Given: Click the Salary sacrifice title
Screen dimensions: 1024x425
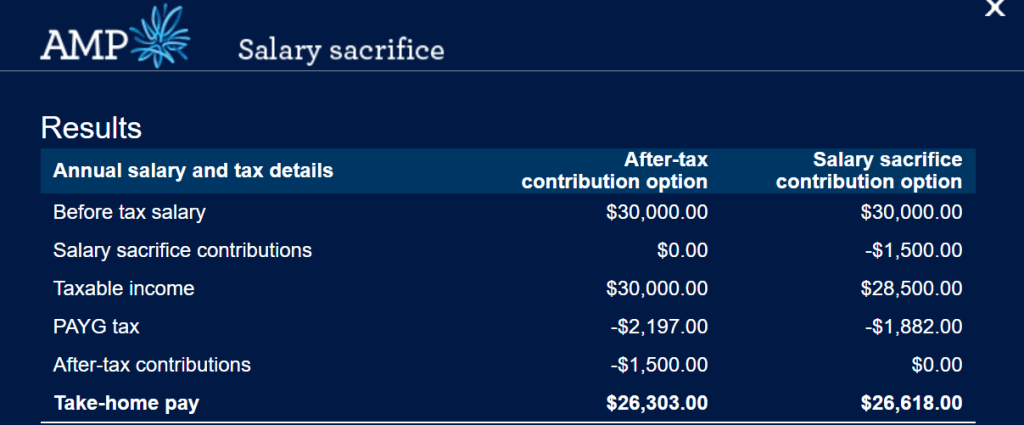Looking at the screenshot, I should [340, 50].
